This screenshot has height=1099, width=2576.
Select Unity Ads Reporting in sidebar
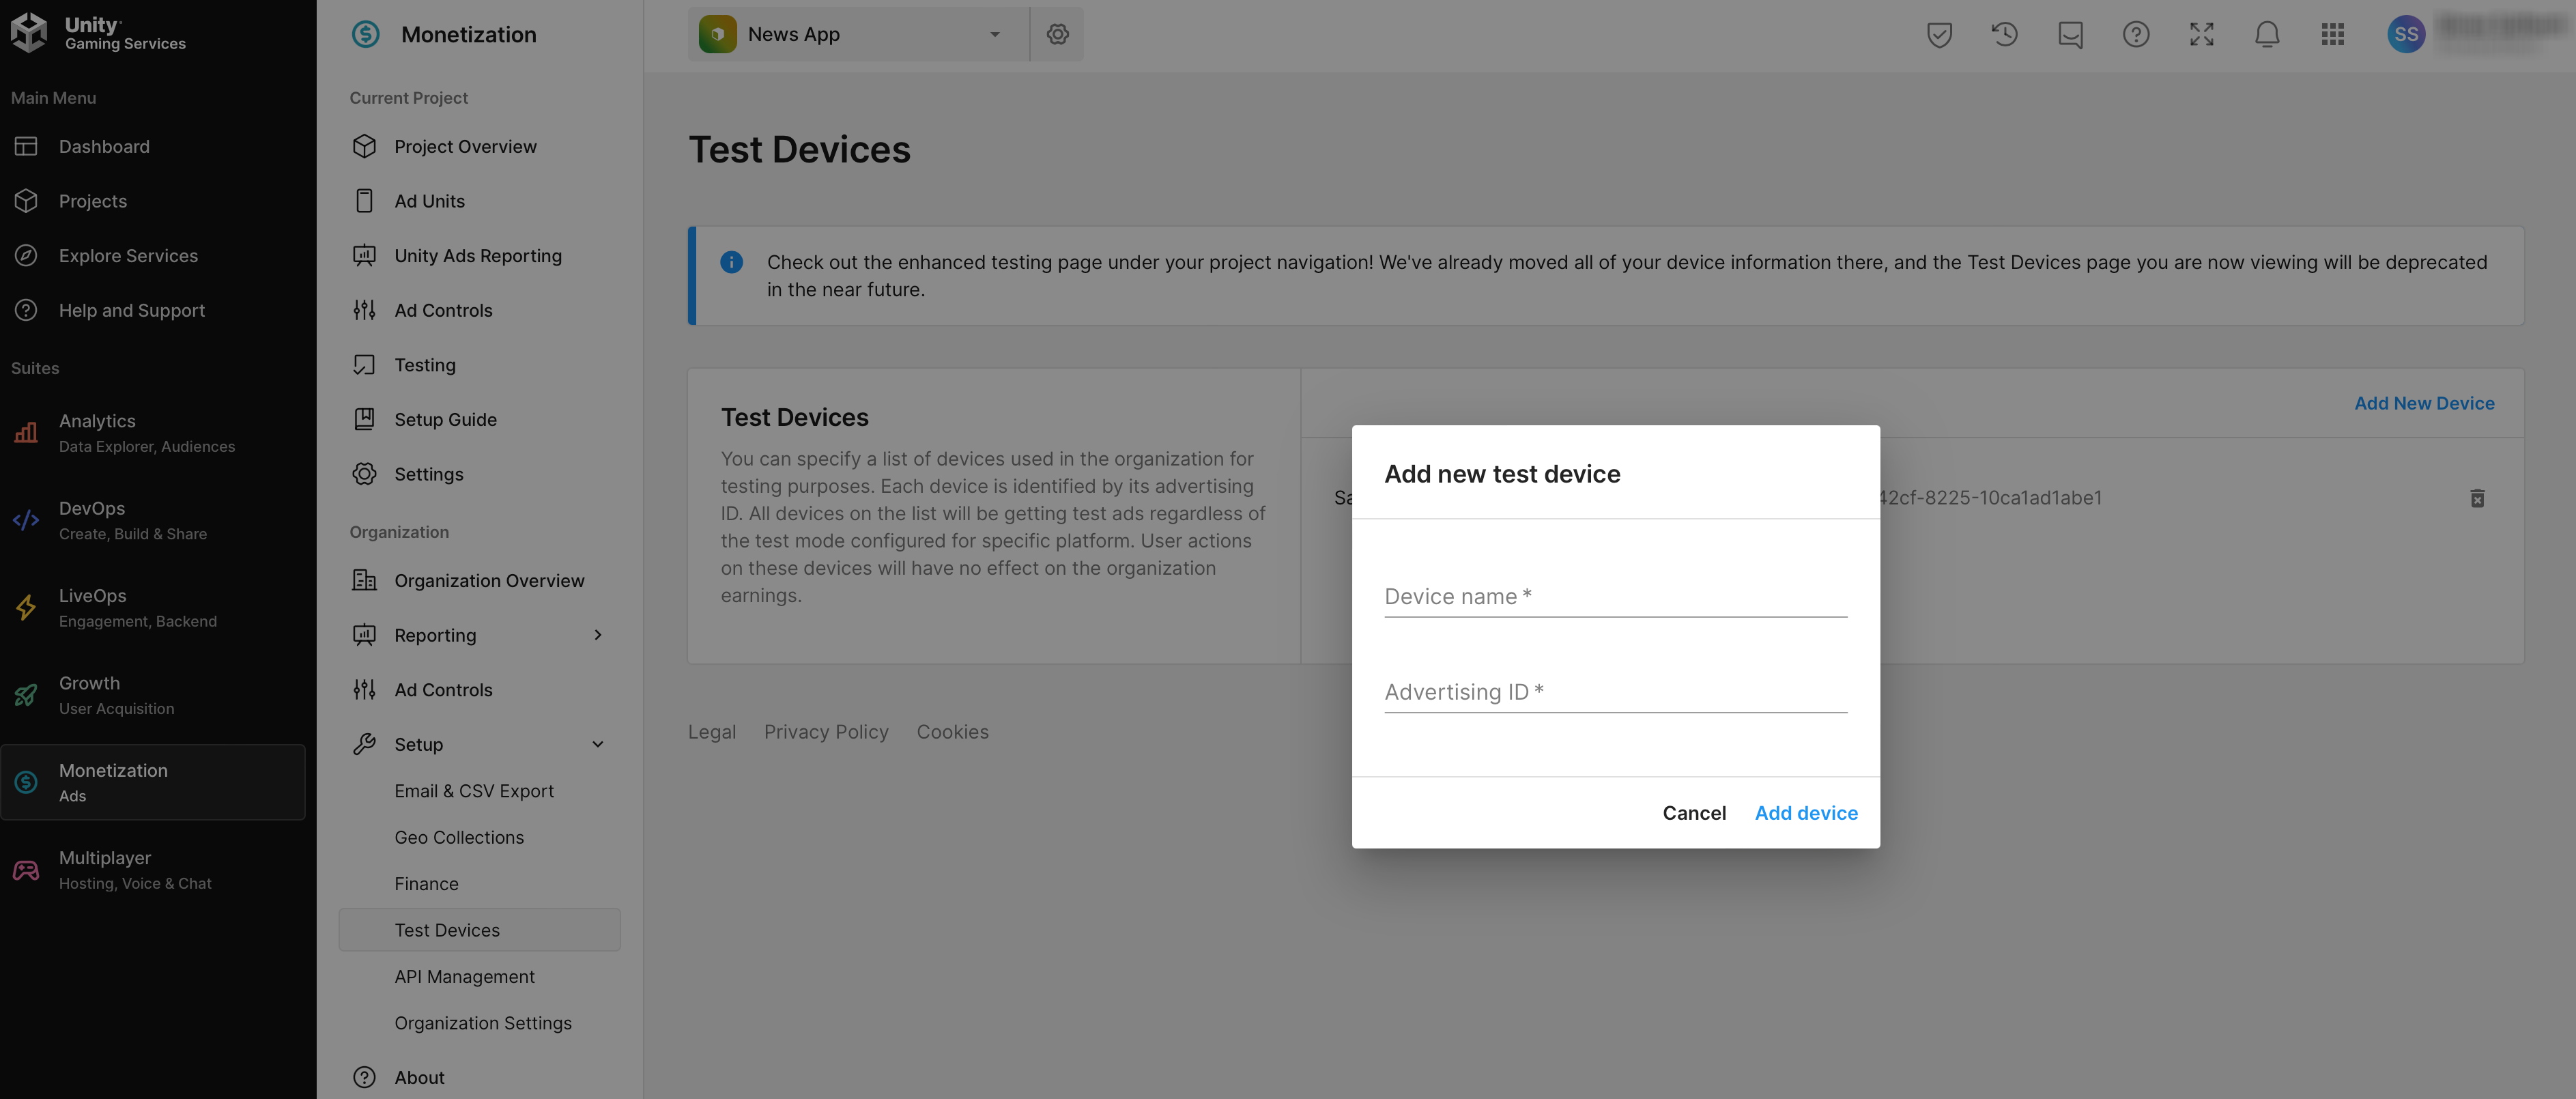[477, 256]
